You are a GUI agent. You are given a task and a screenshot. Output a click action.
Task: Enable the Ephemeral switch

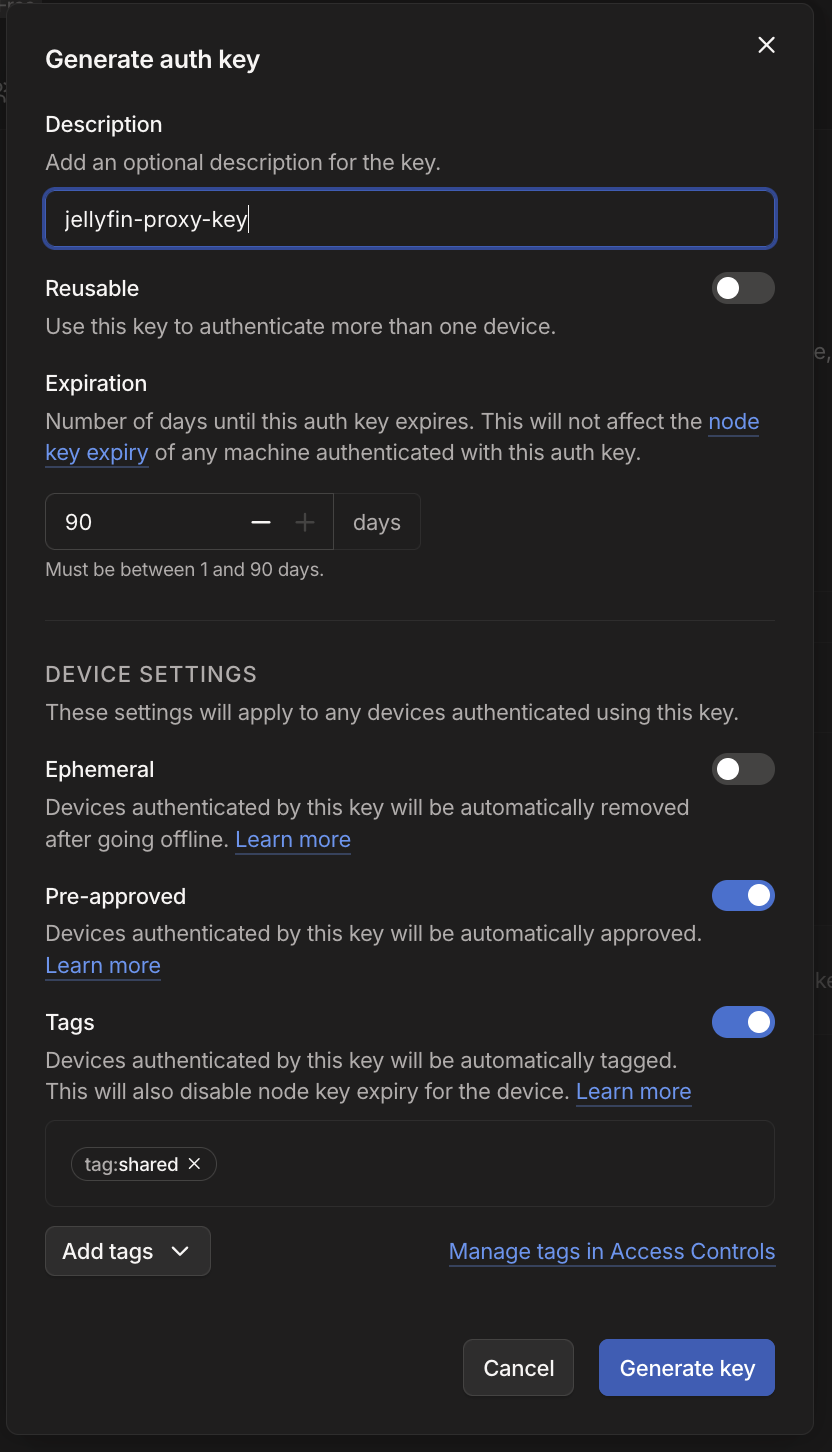click(743, 769)
